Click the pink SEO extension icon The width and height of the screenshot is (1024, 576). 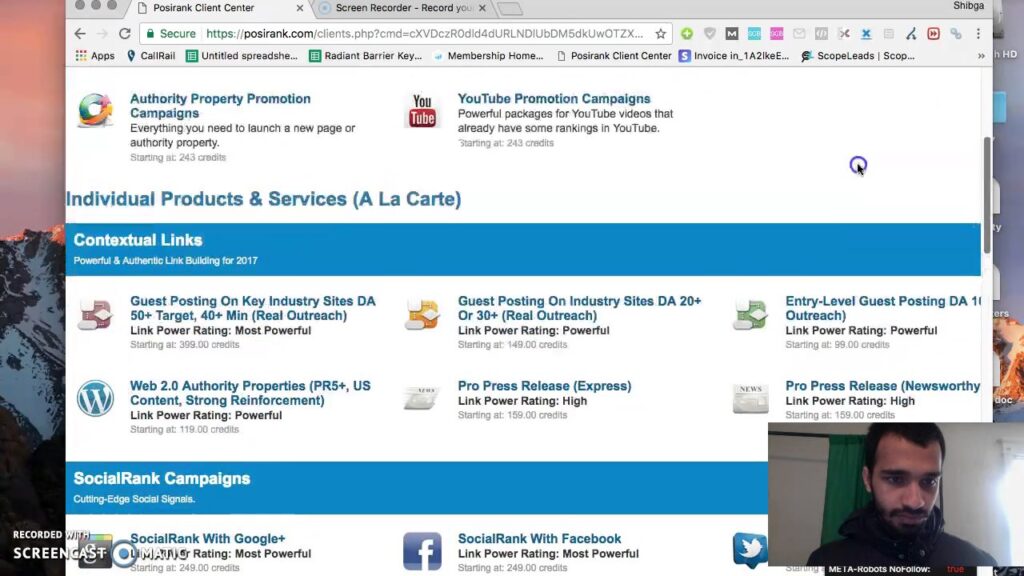pos(776,33)
